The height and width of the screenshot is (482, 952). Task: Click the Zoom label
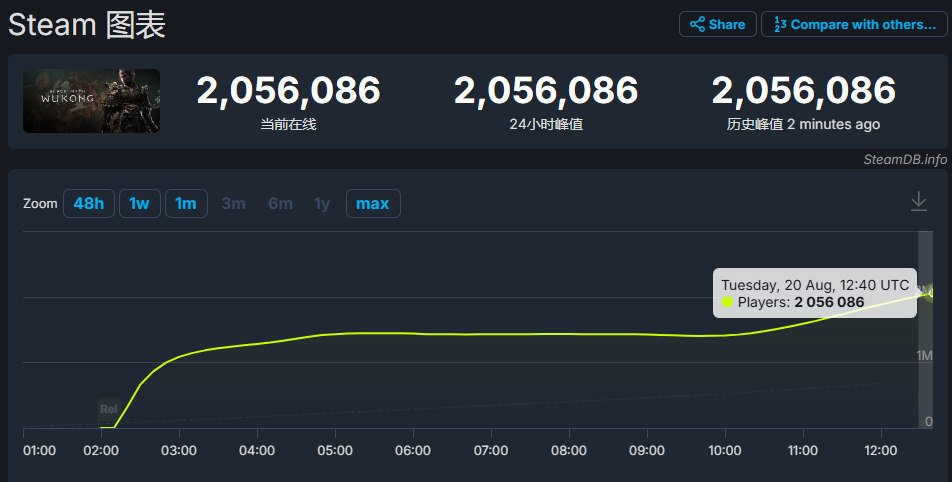tap(40, 203)
